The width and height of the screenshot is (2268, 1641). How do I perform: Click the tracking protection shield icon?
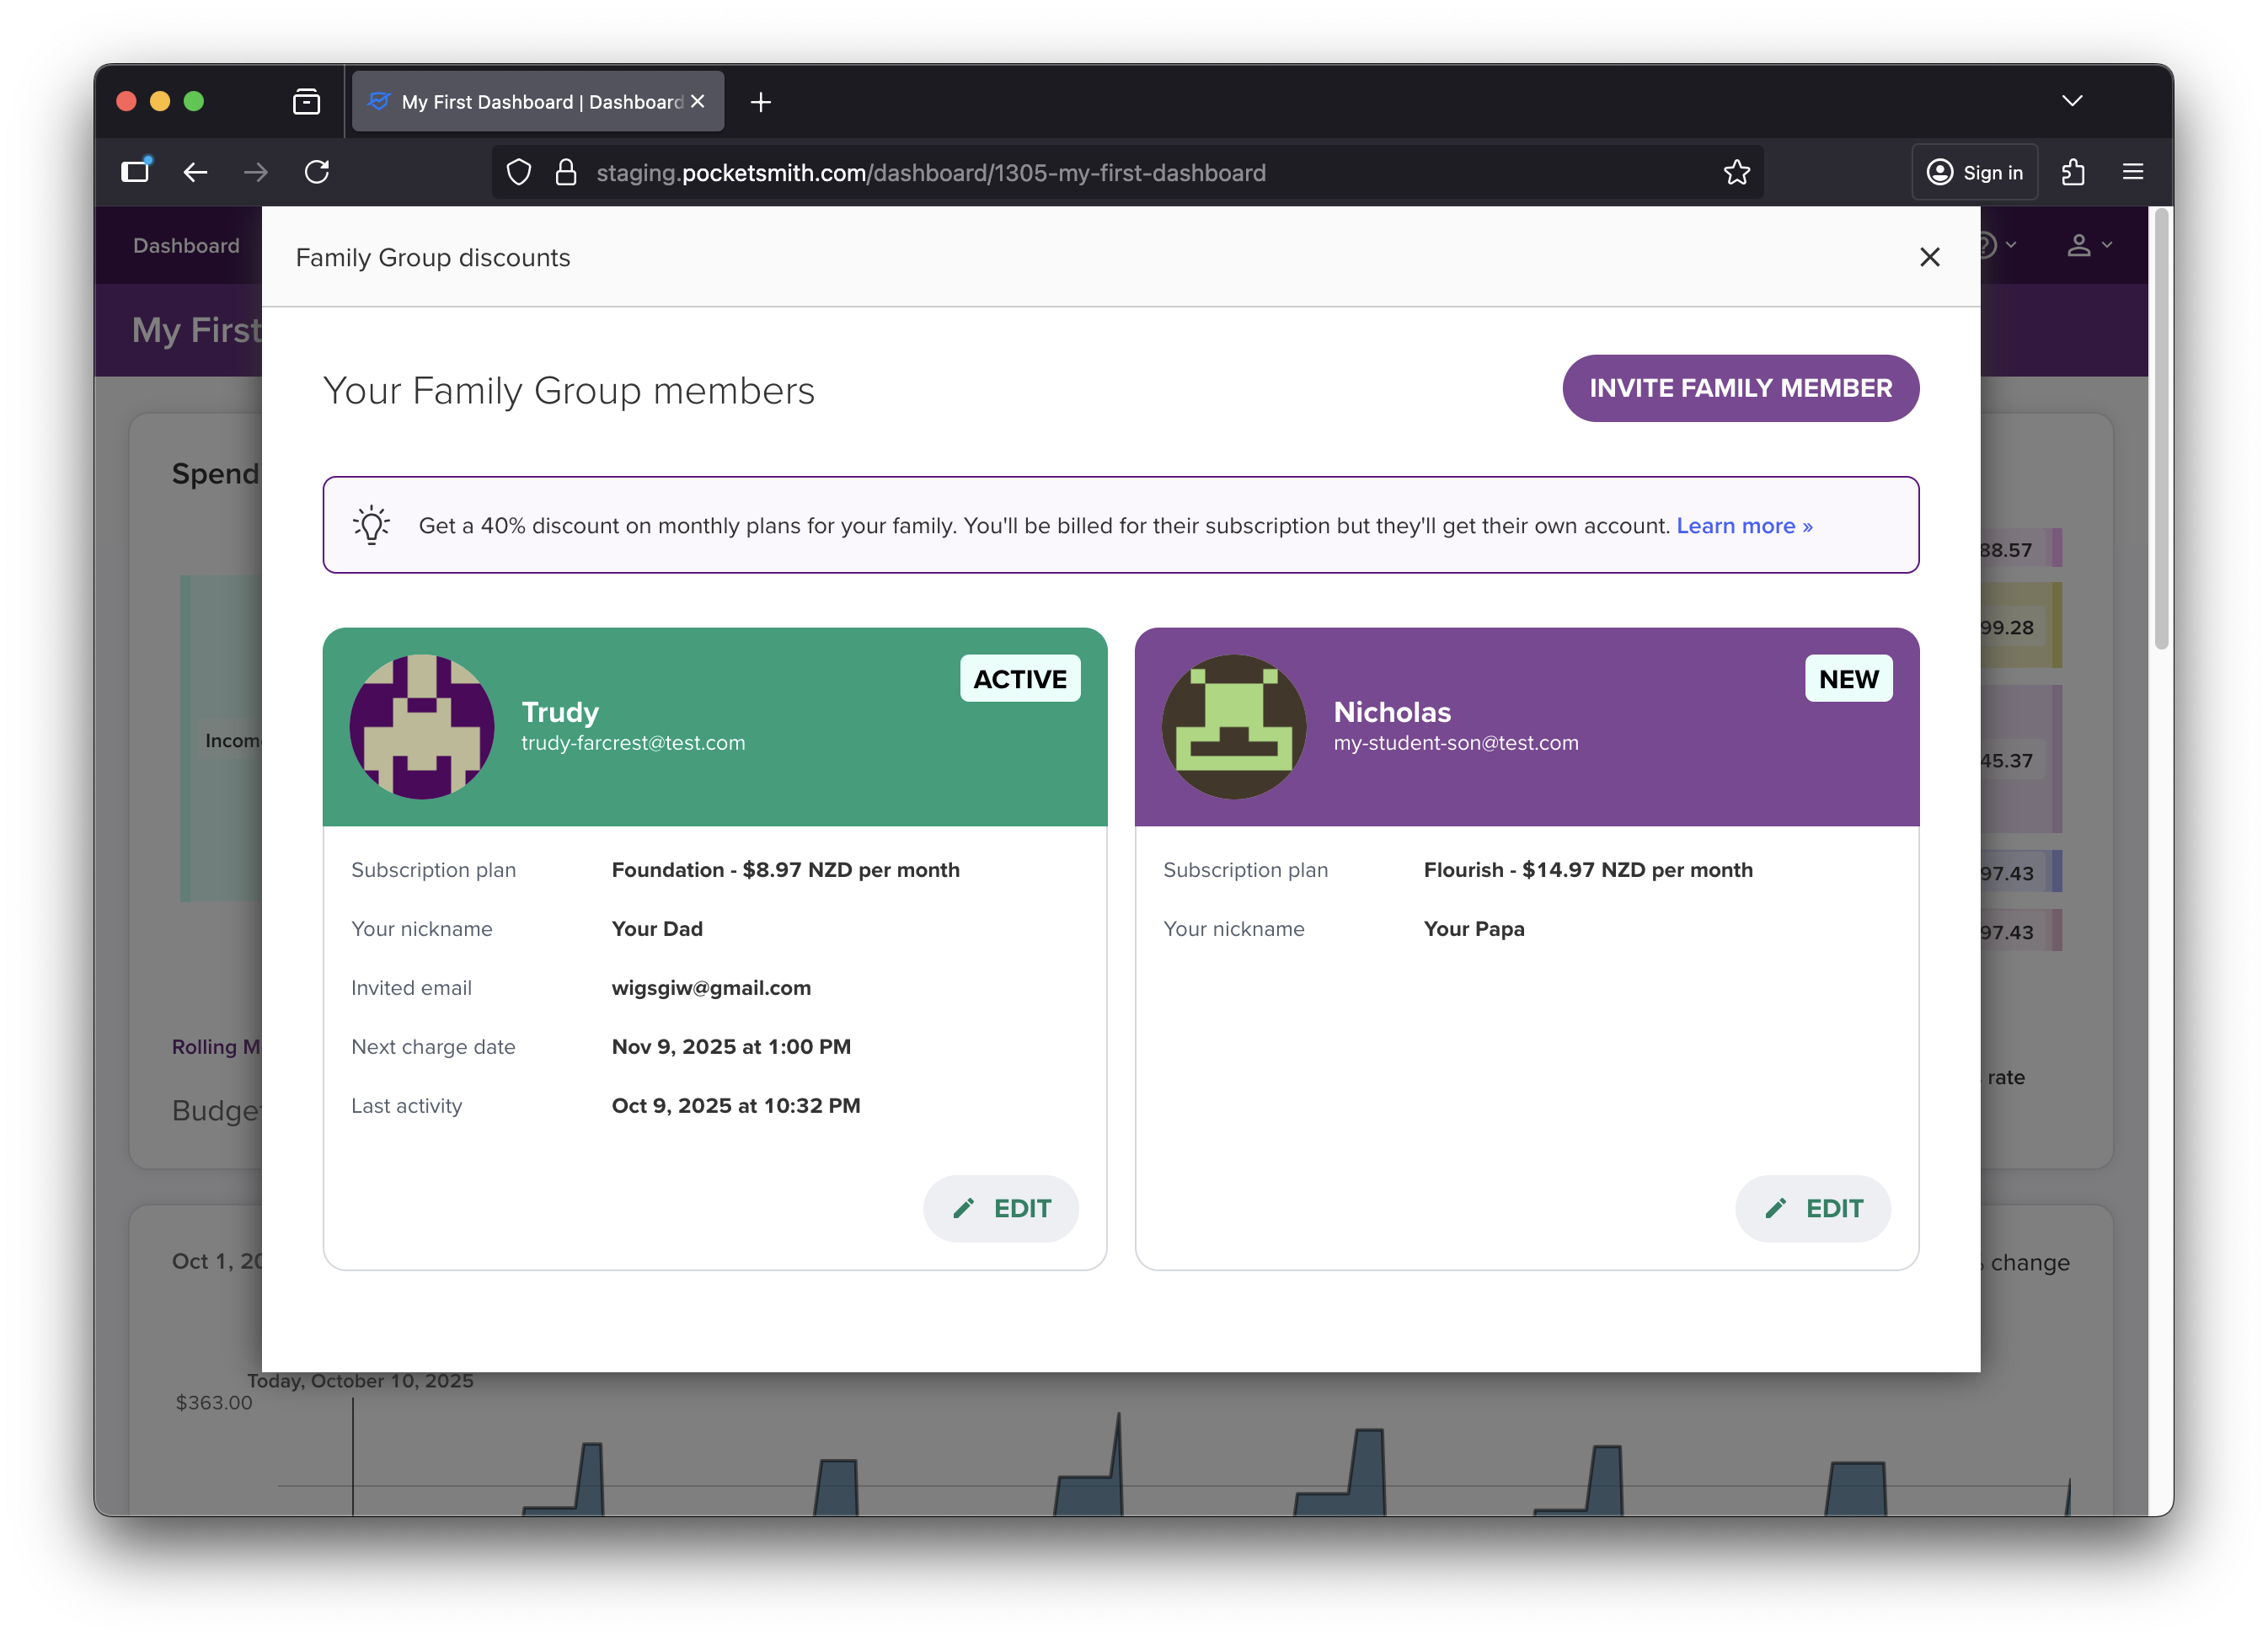click(x=519, y=173)
